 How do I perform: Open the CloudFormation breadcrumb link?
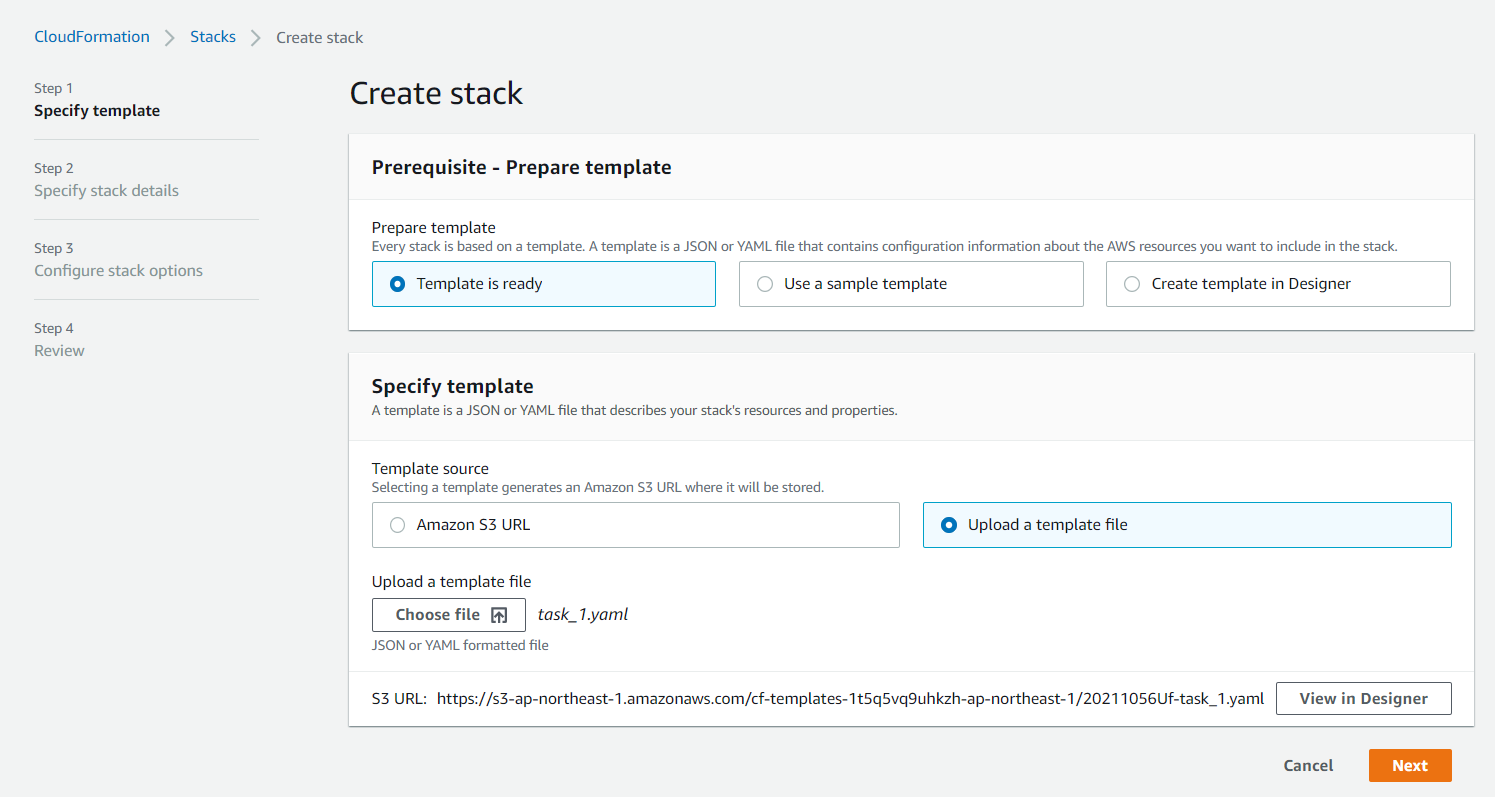92,37
